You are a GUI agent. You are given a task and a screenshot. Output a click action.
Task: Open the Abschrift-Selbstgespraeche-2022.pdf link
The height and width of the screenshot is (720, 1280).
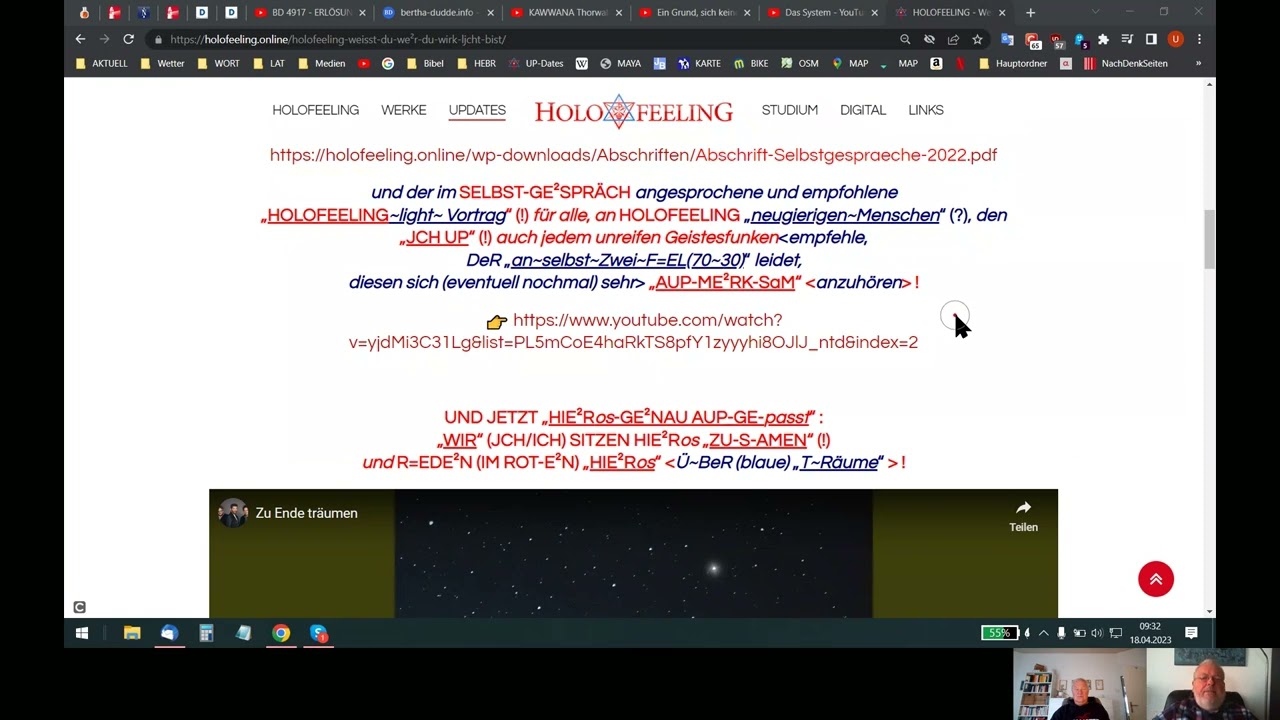click(x=633, y=155)
